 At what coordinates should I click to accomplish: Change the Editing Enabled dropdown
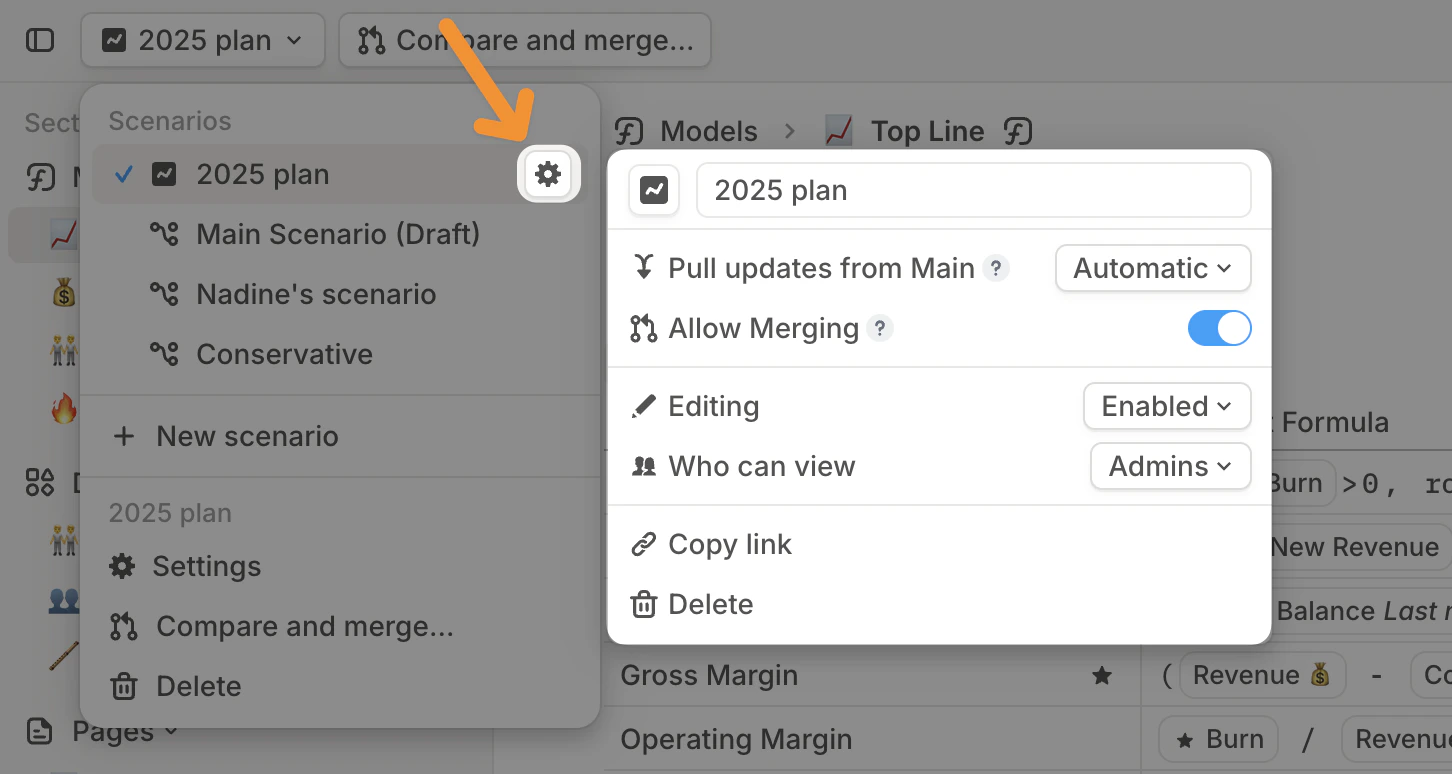point(1167,406)
